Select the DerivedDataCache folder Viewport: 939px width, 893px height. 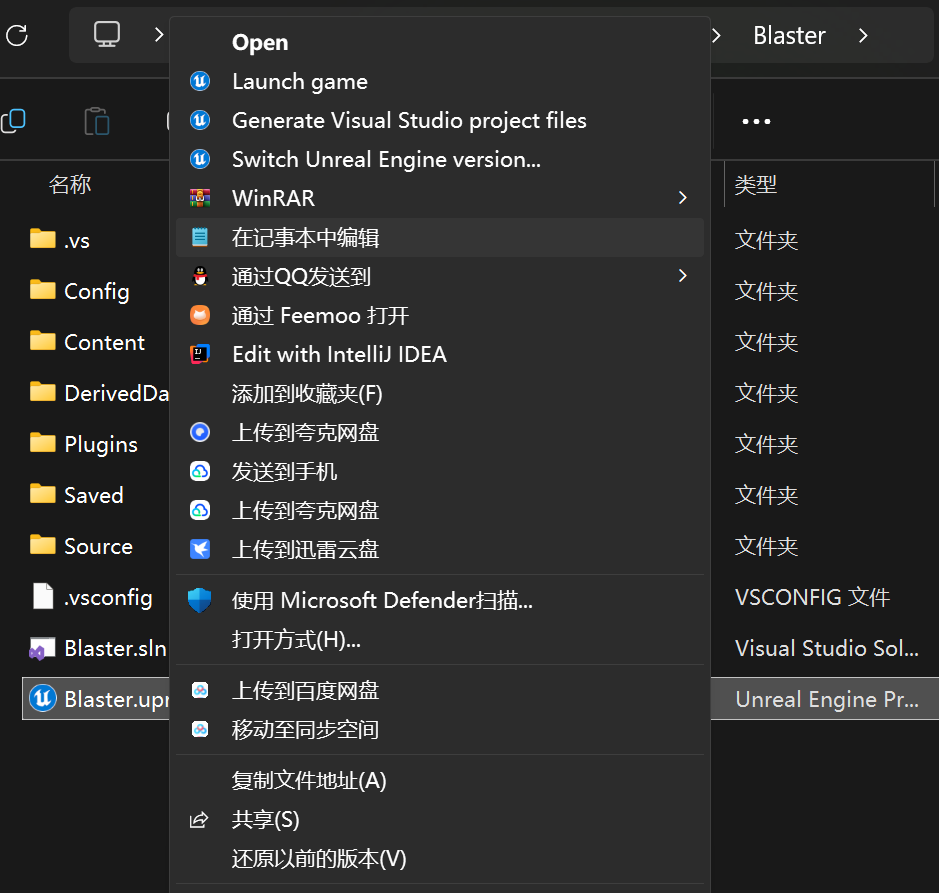pos(99,393)
